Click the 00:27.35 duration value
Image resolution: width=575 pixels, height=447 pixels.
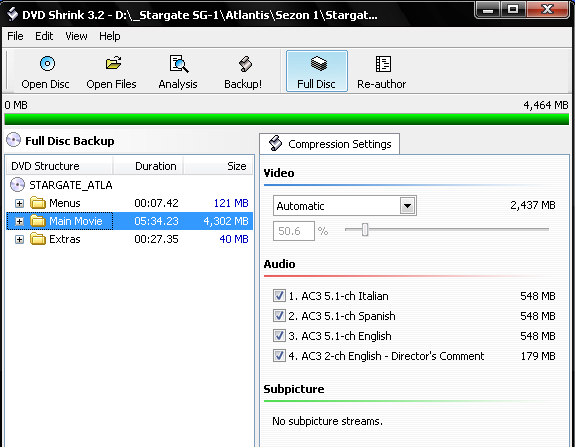157,239
